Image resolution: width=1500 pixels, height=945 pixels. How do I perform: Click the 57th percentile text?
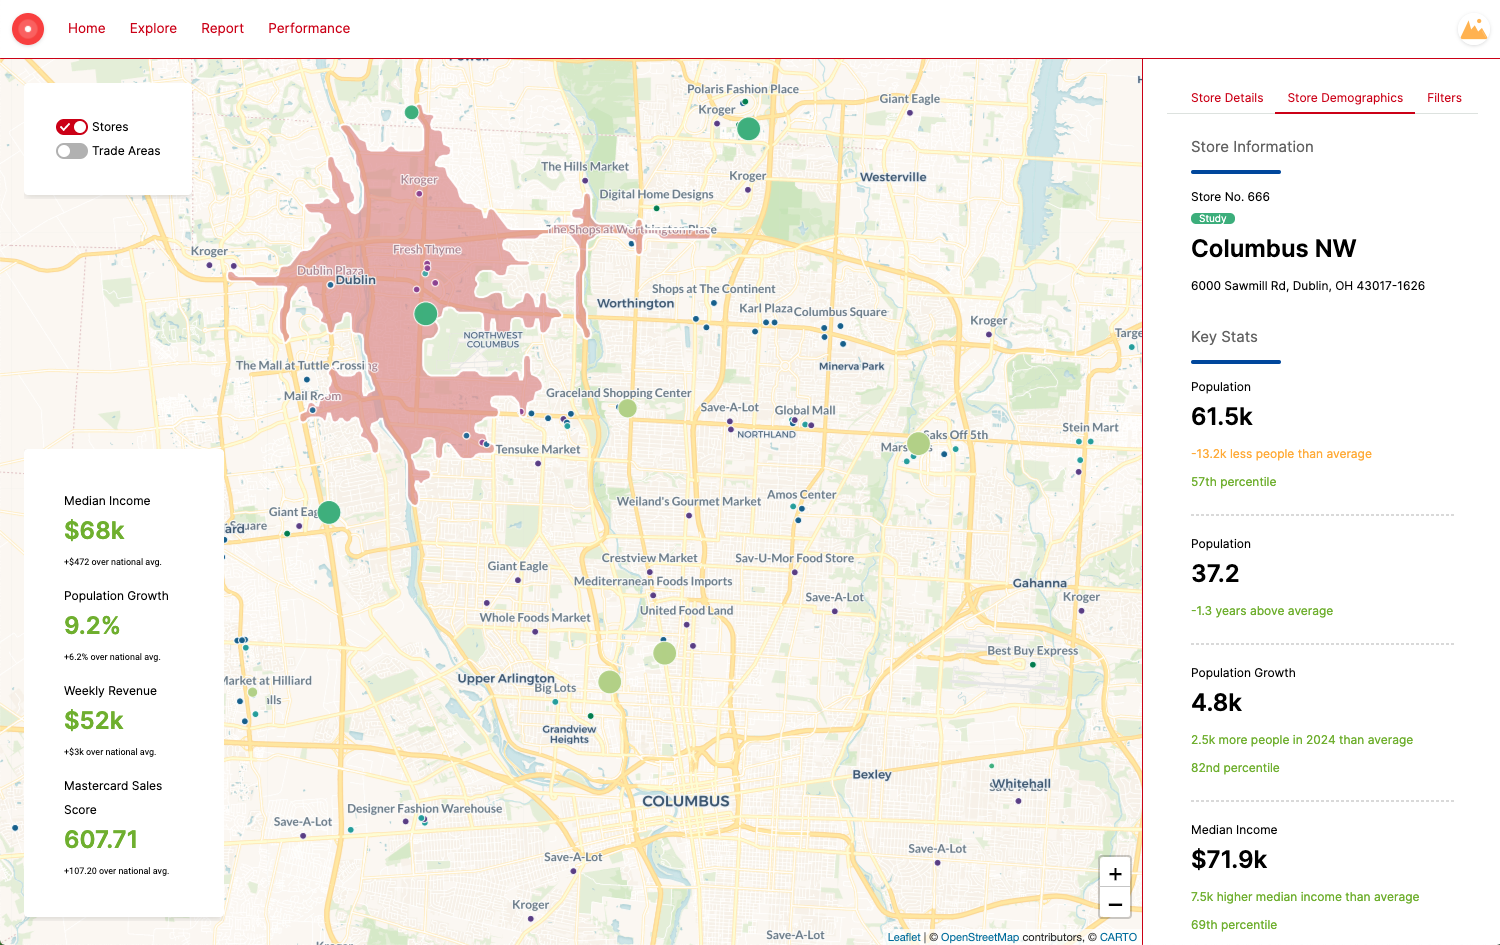[1233, 482]
